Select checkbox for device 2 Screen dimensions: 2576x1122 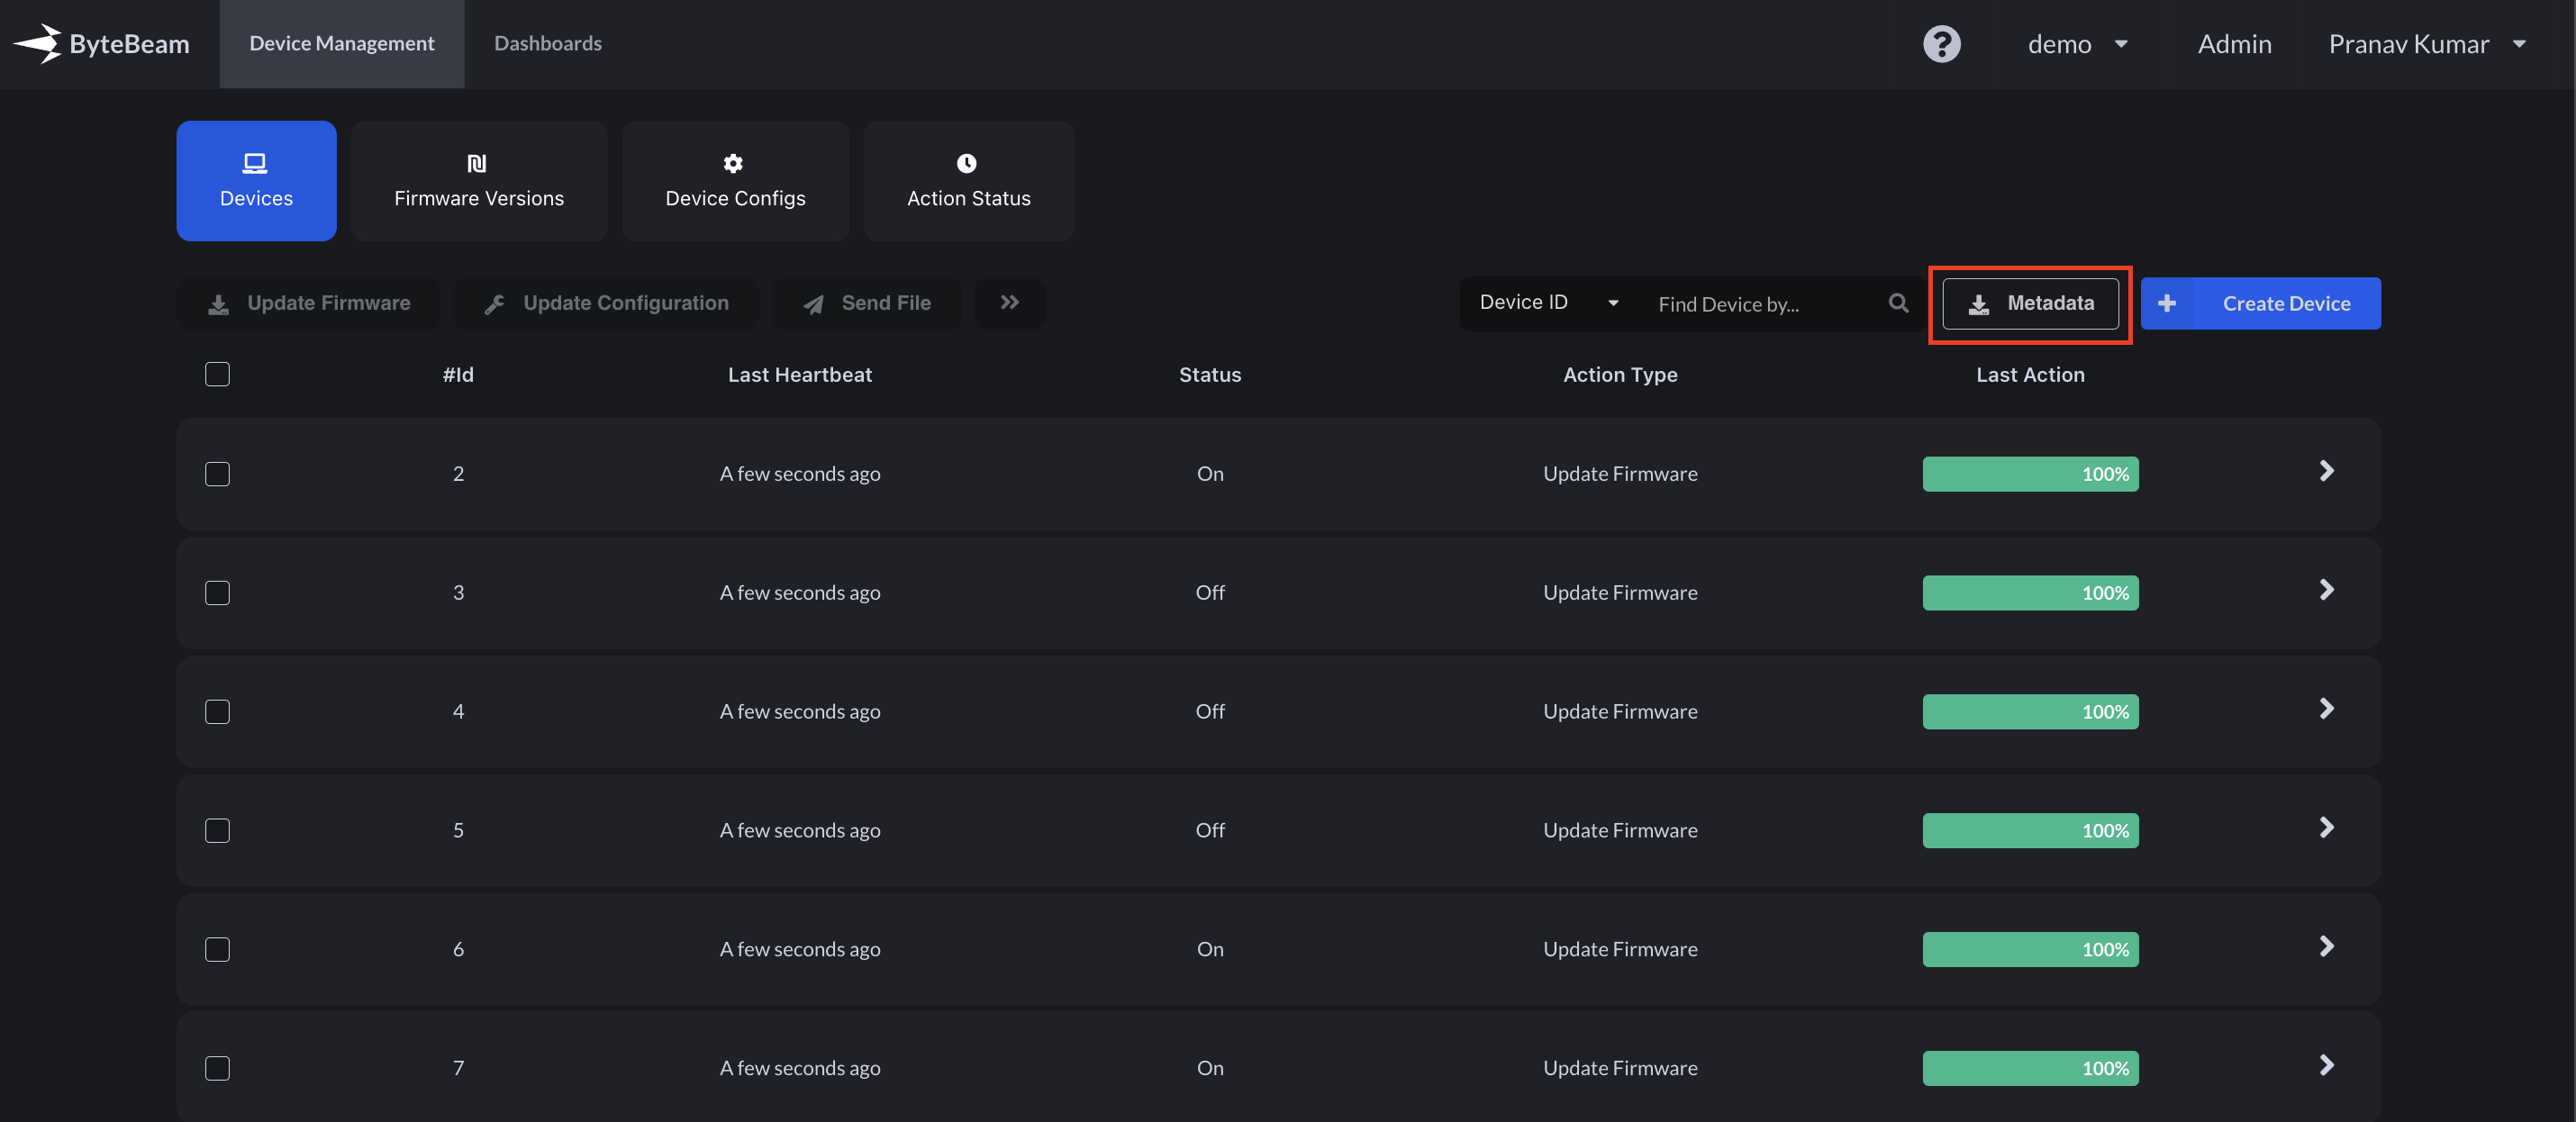[217, 474]
